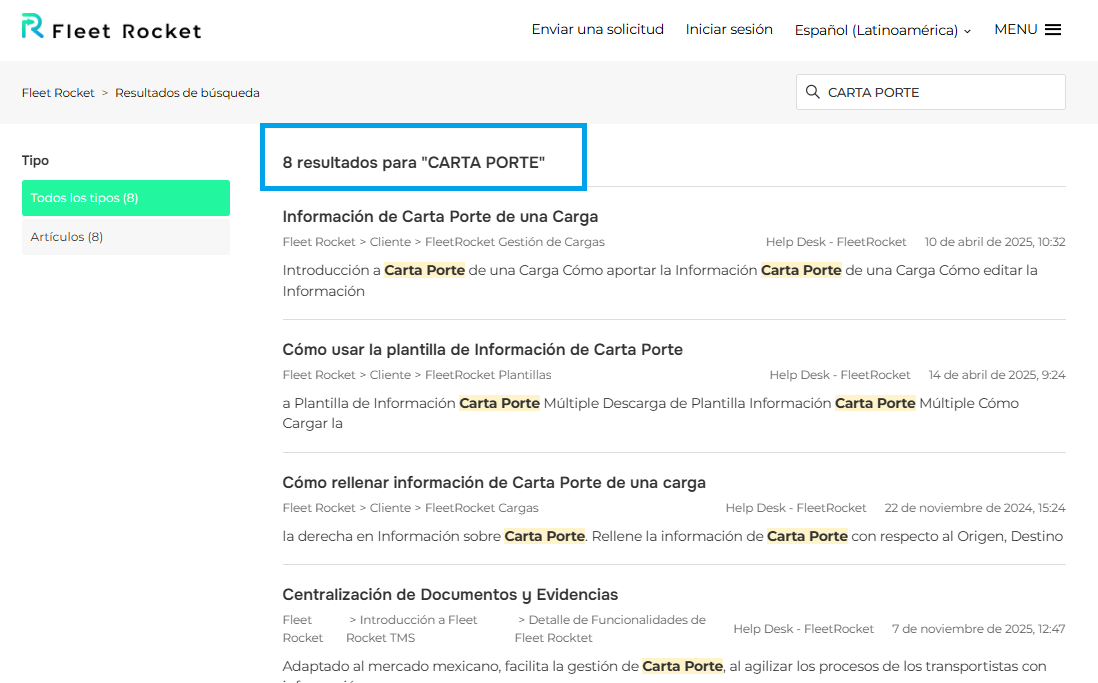Open Información de Carta Porte de una Carga
The image size is (1098, 683).
[x=440, y=216]
